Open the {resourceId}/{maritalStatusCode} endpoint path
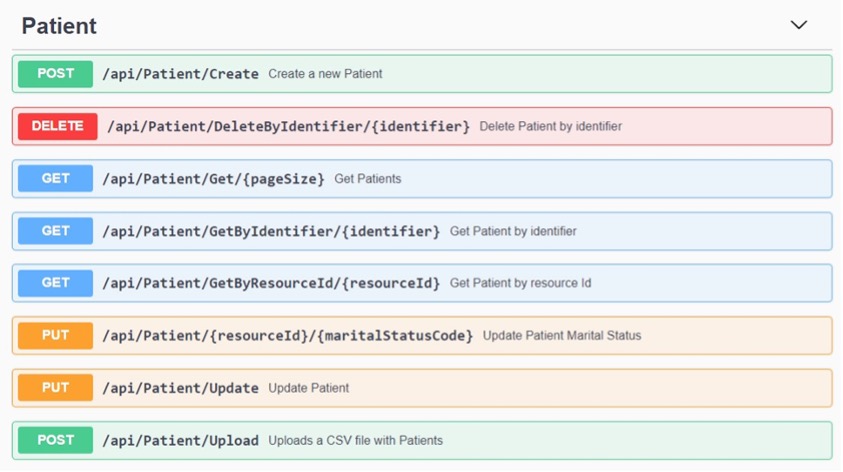The width and height of the screenshot is (843, 472). pos(288,335)
